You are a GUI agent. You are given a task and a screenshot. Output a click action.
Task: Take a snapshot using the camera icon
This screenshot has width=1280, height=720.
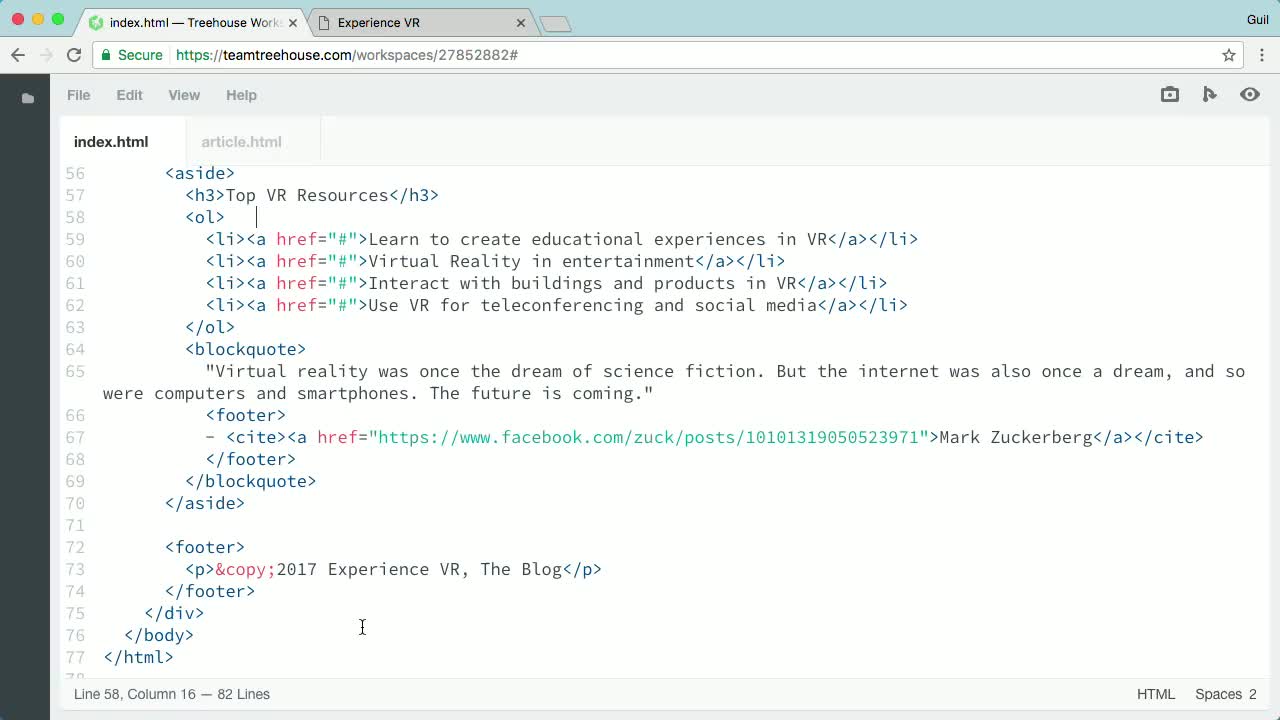coord(1170,94)
